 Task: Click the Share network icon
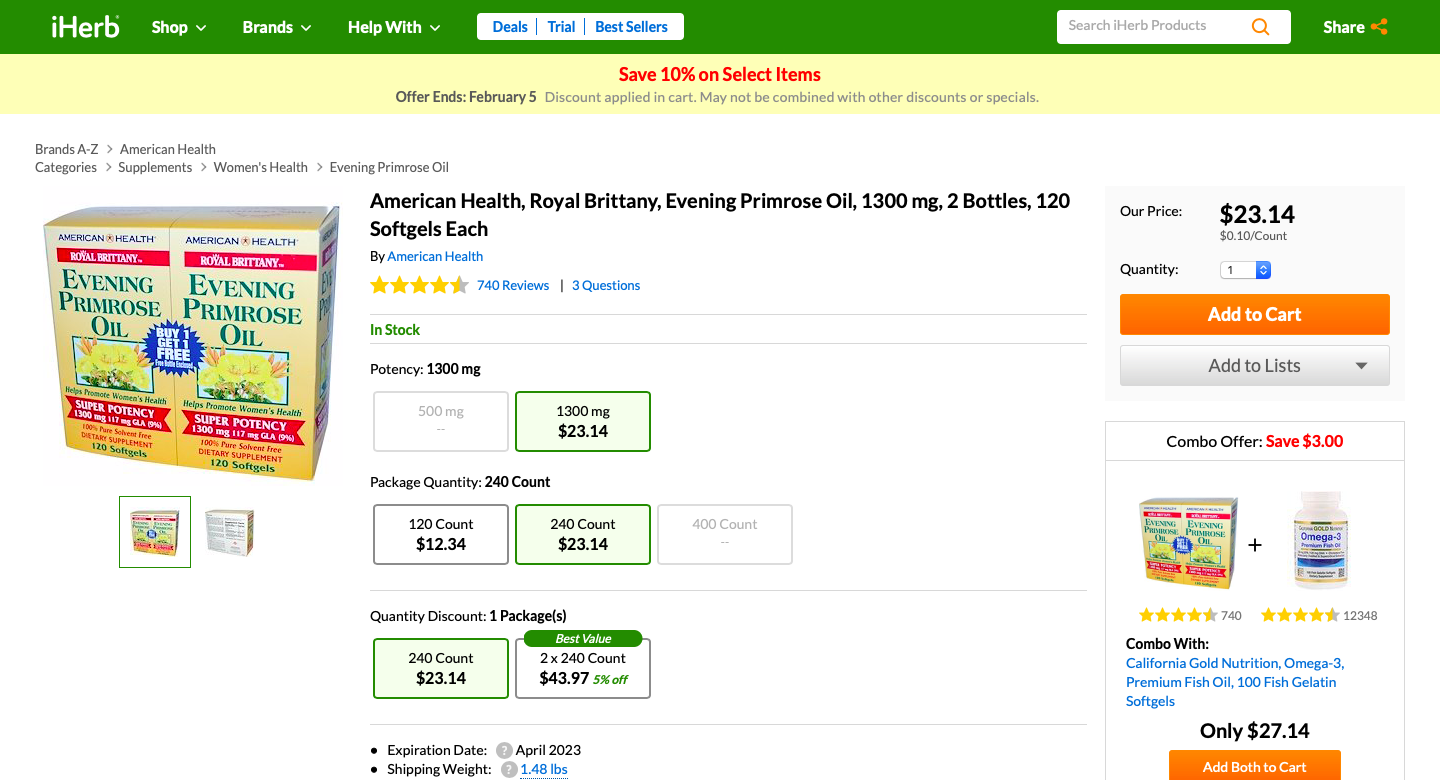tap(1379, 27)
